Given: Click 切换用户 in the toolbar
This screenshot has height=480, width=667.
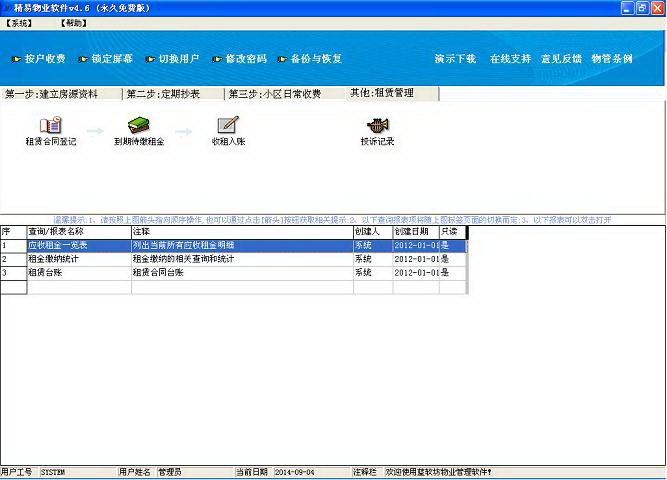Looking at the screenshot, I should (173, 59).
